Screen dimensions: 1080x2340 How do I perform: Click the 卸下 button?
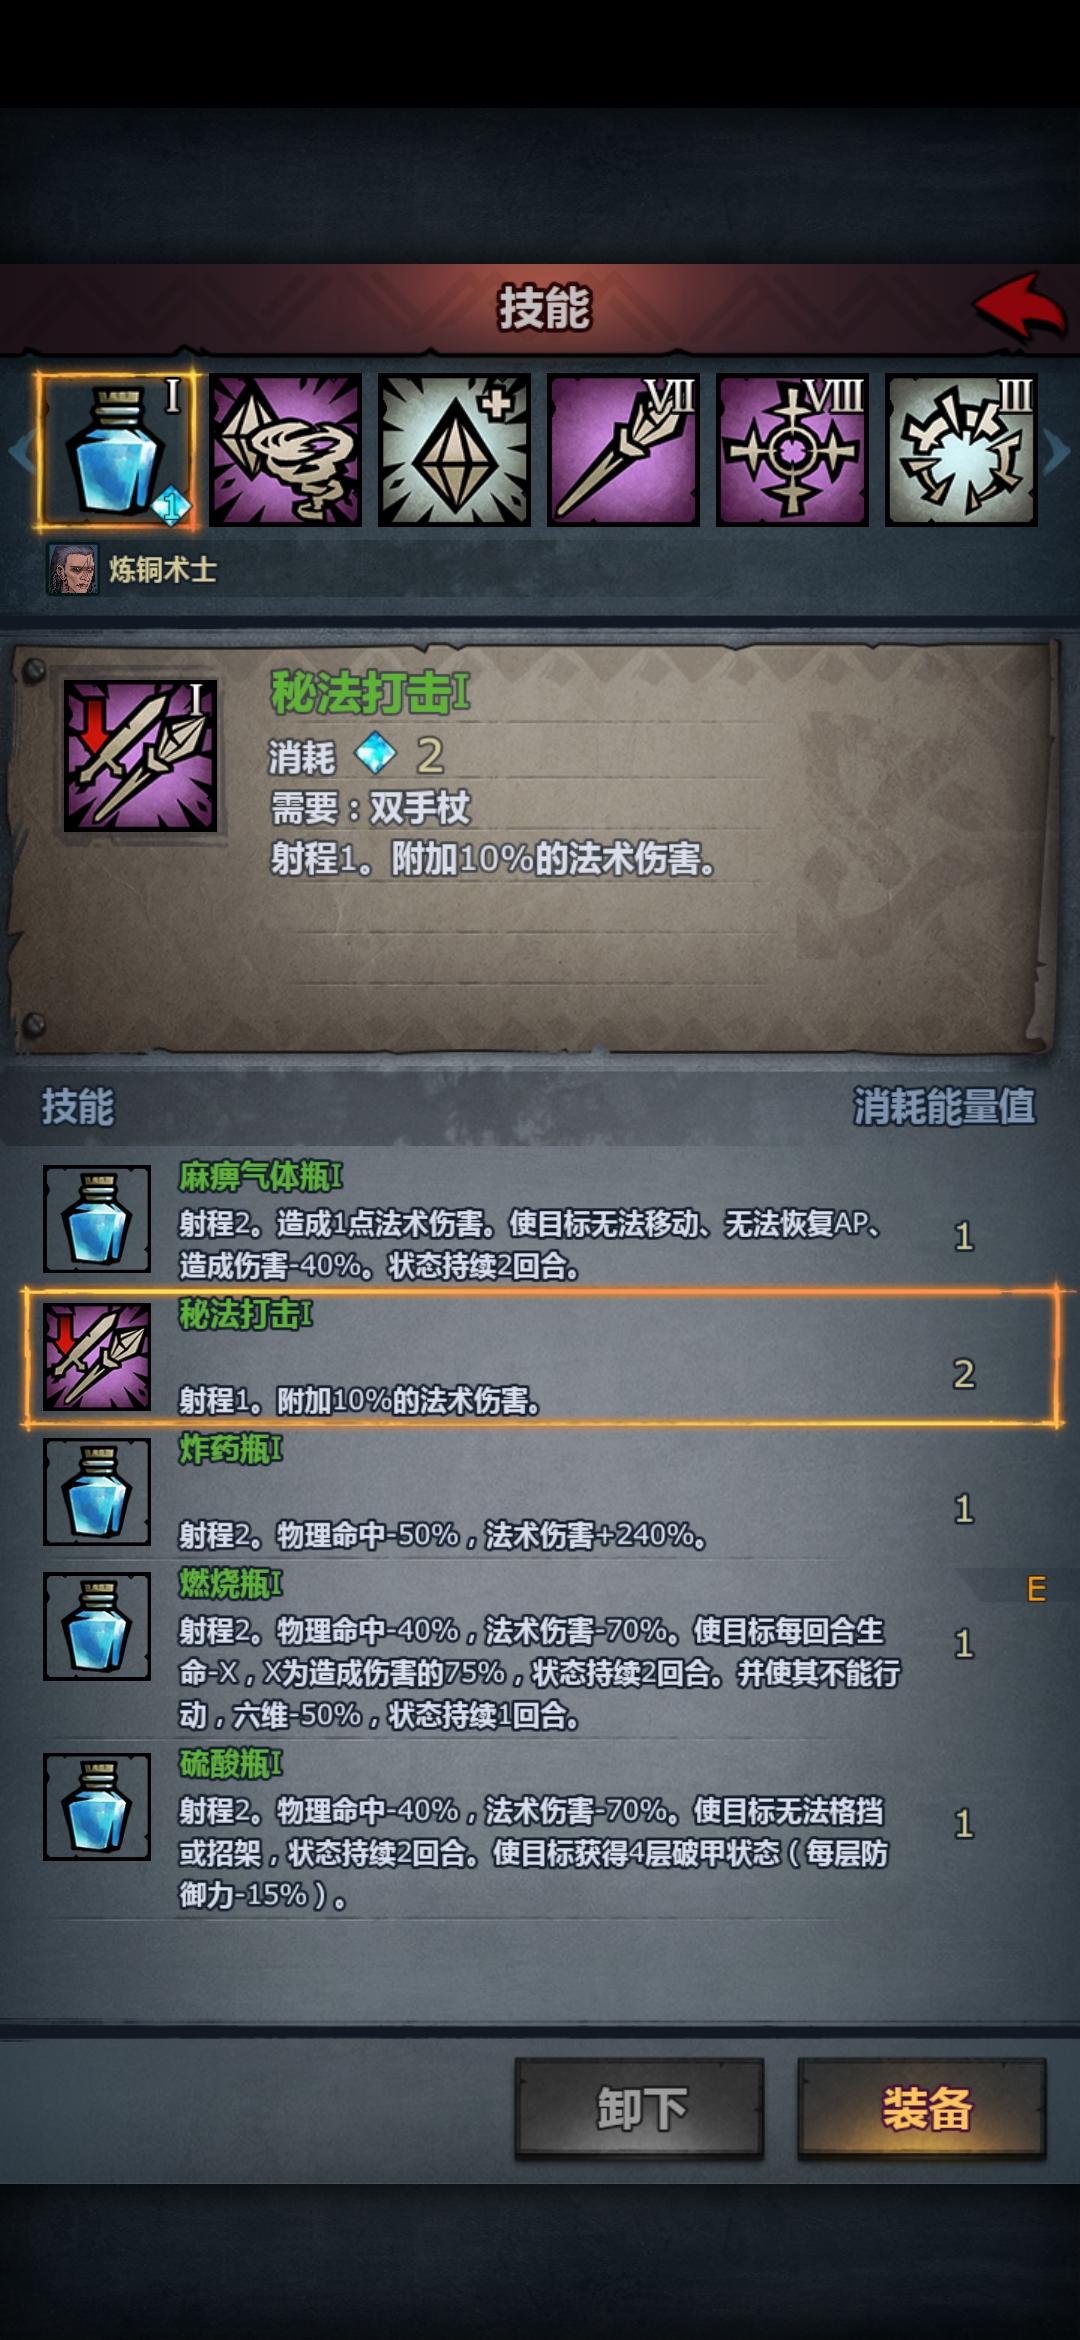click(x=640, y=2107)
